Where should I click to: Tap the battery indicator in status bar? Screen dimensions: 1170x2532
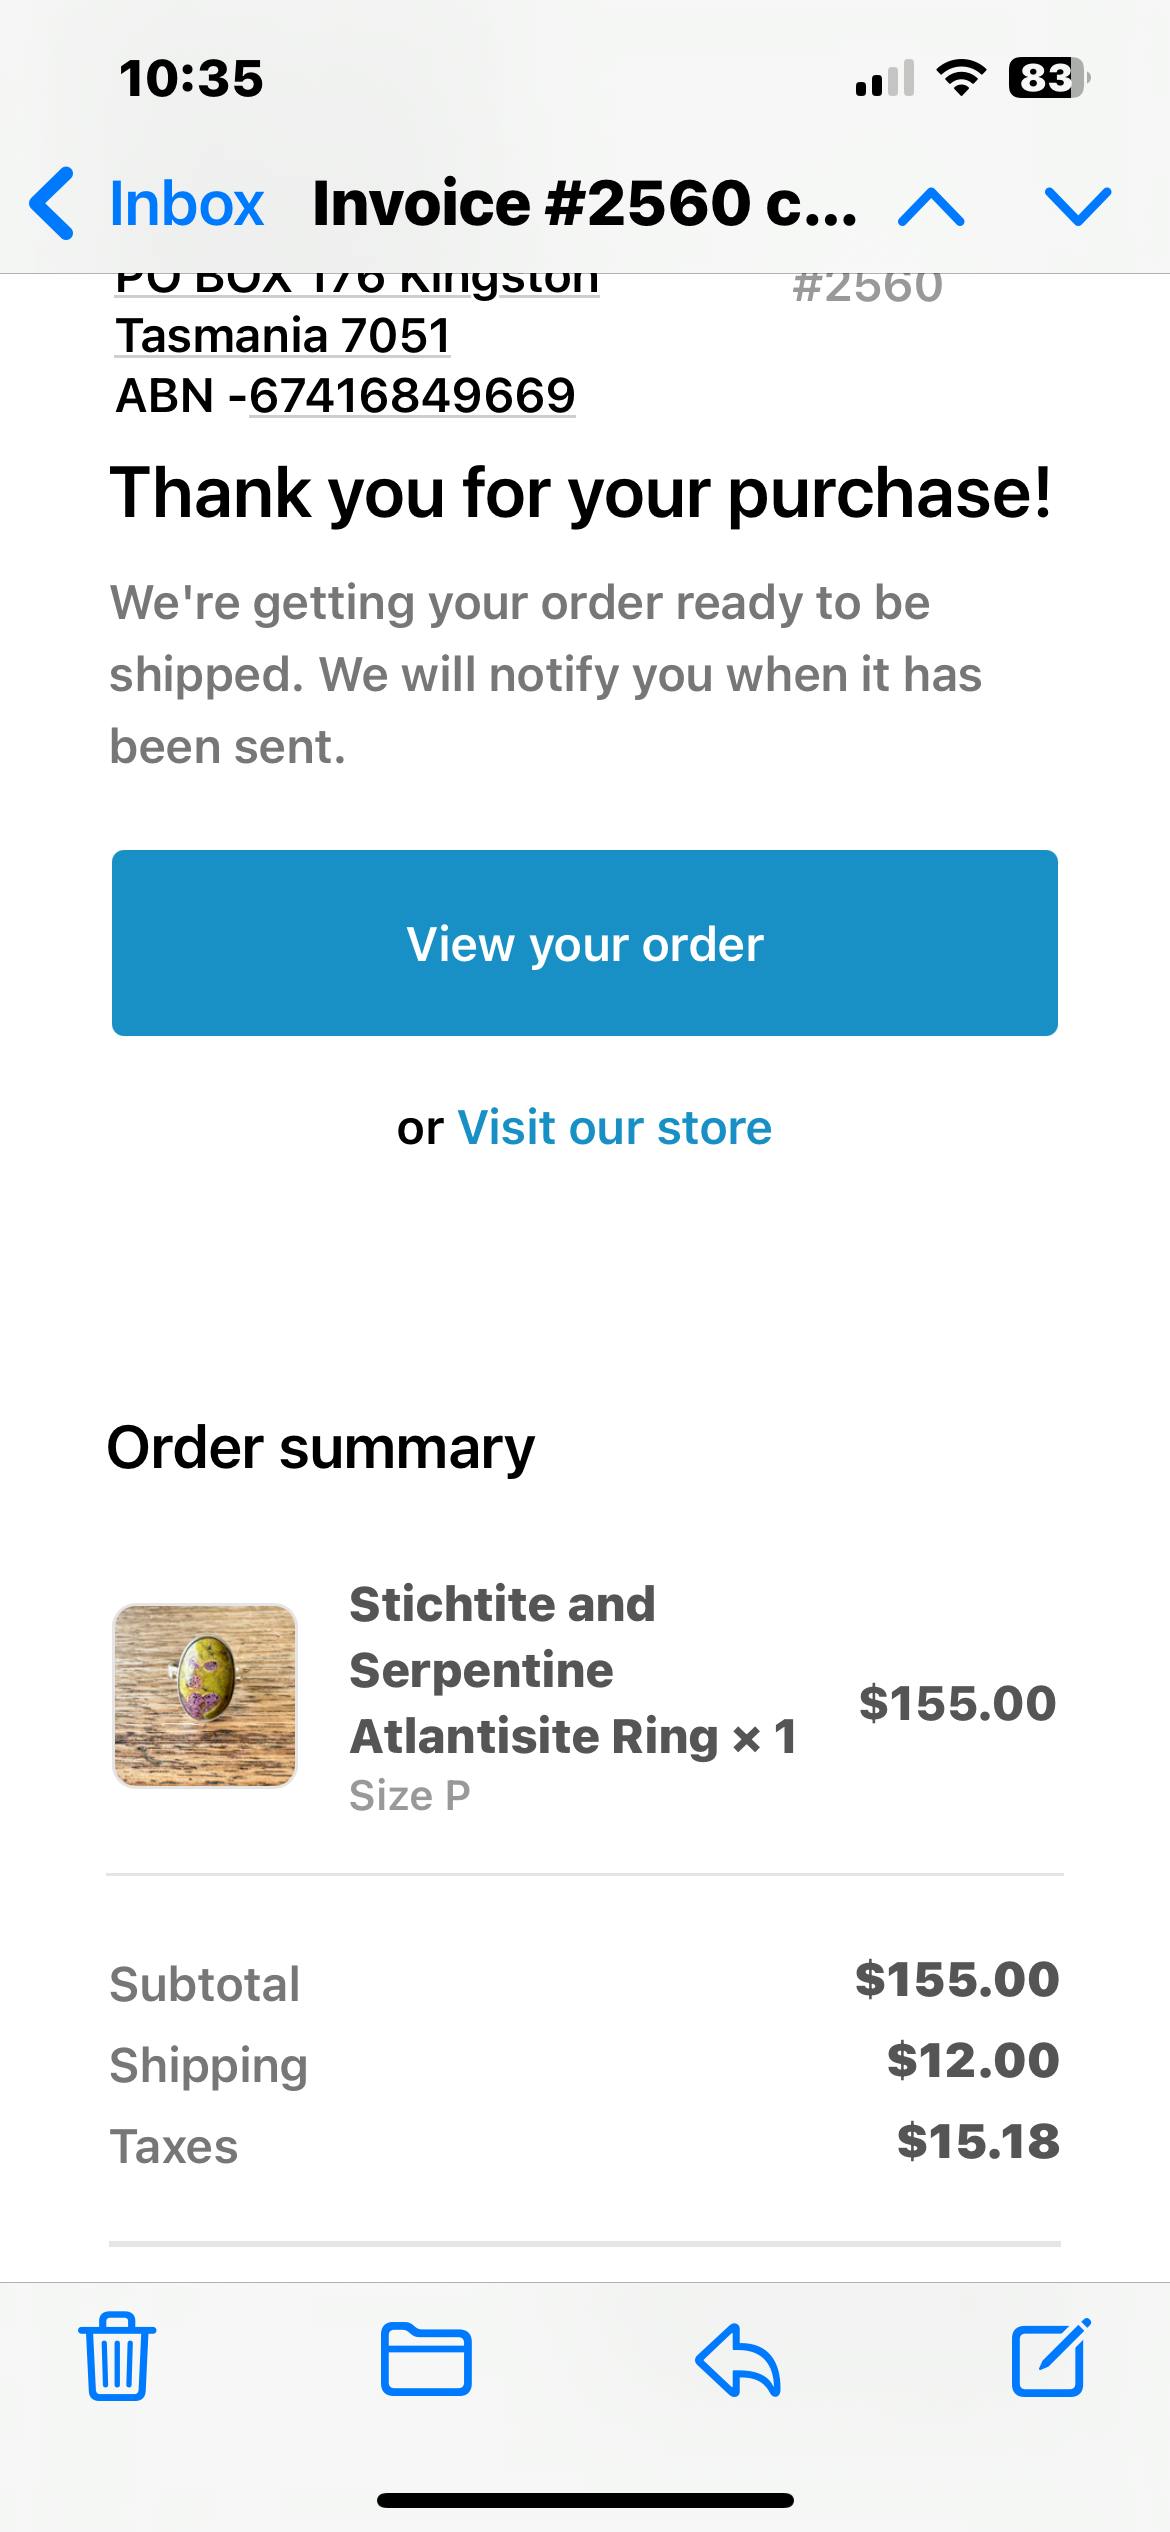(x=1048, y=78)
